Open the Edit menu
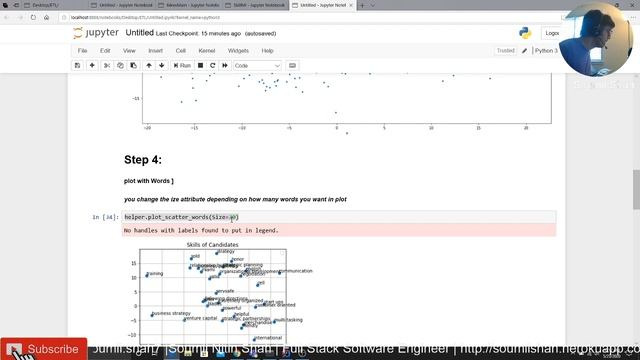640x360 pixels. click(x=105, y=51)
